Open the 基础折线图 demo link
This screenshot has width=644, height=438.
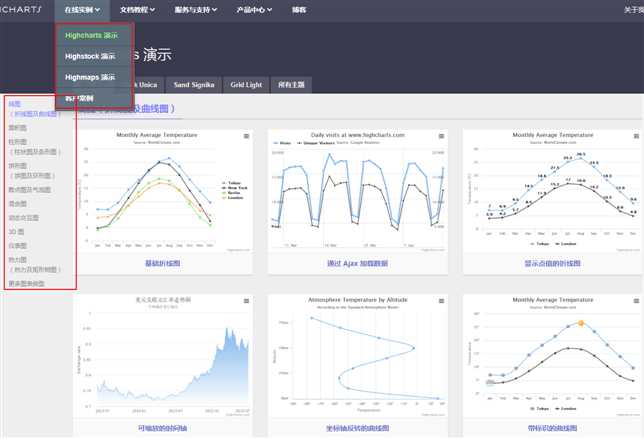tap(163, 263)
